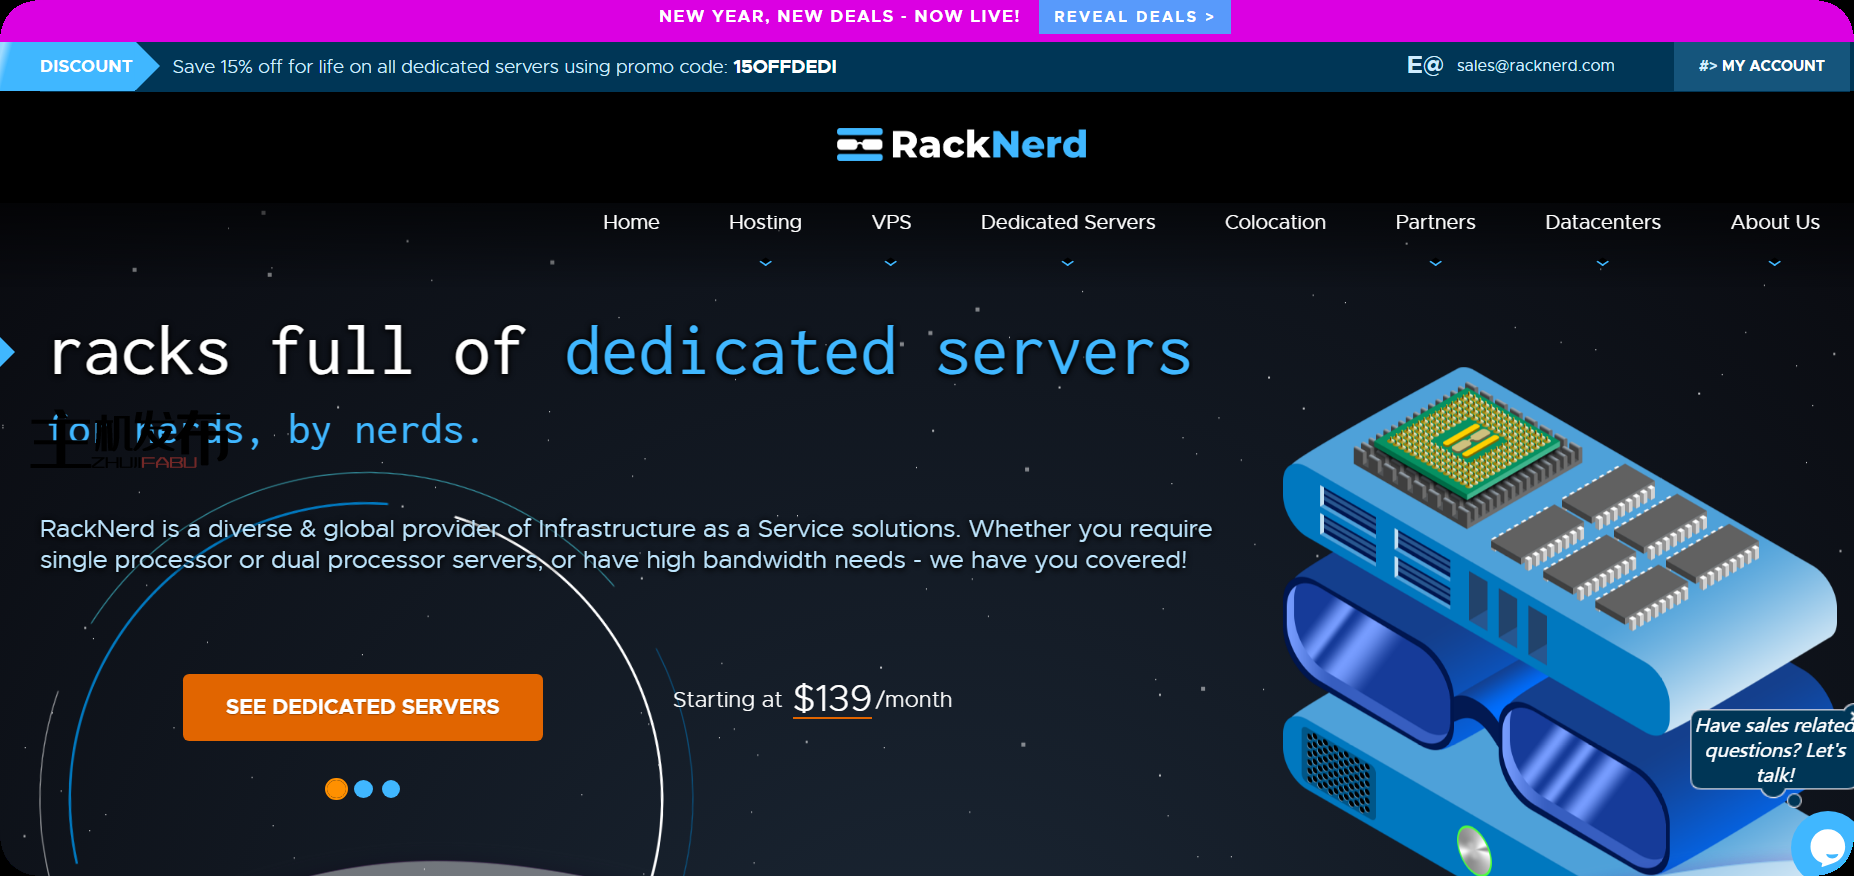The image size is (1854, 876).
Task: Click the sales@racknerd.com email link
Action: 1535,66
